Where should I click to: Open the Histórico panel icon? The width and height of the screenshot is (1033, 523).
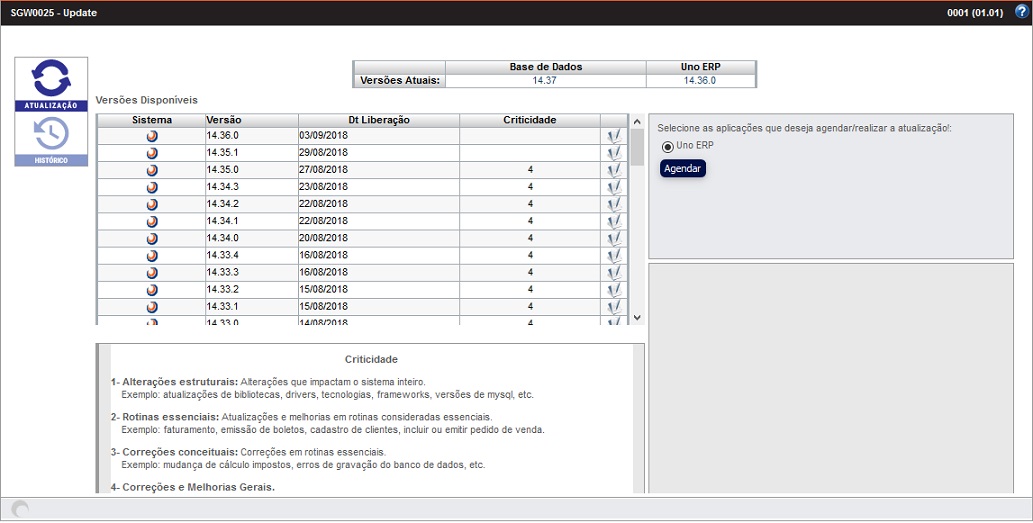click(x=51, y=138)
